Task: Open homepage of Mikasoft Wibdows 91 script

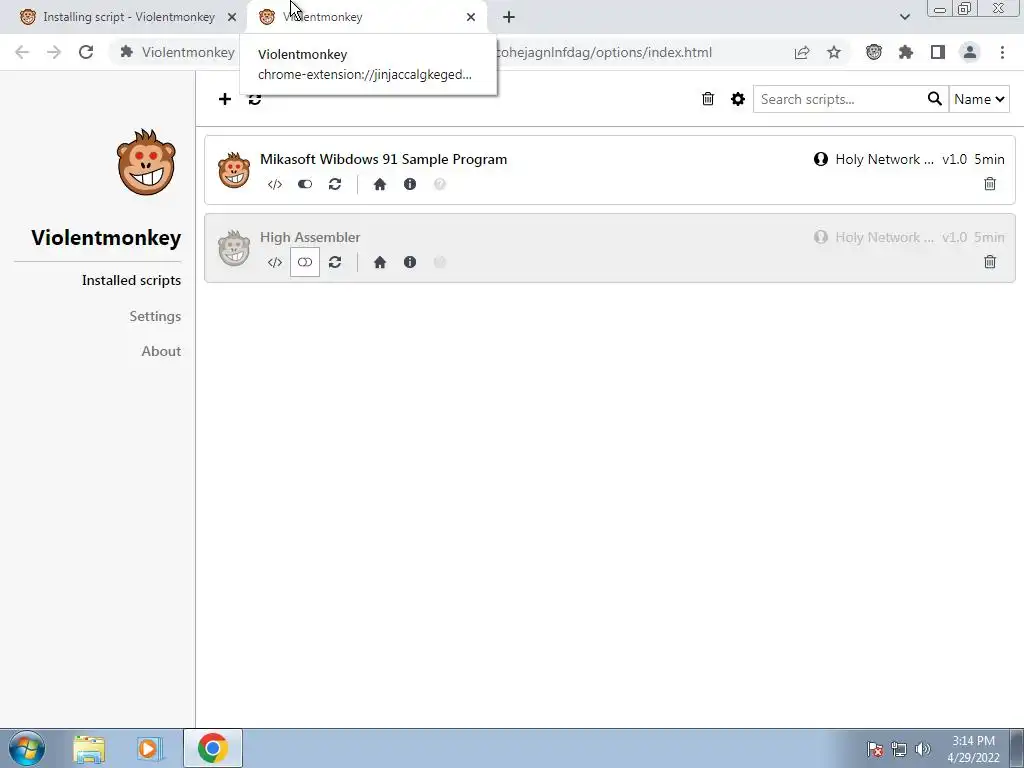Action: click(x=379, y=184)
